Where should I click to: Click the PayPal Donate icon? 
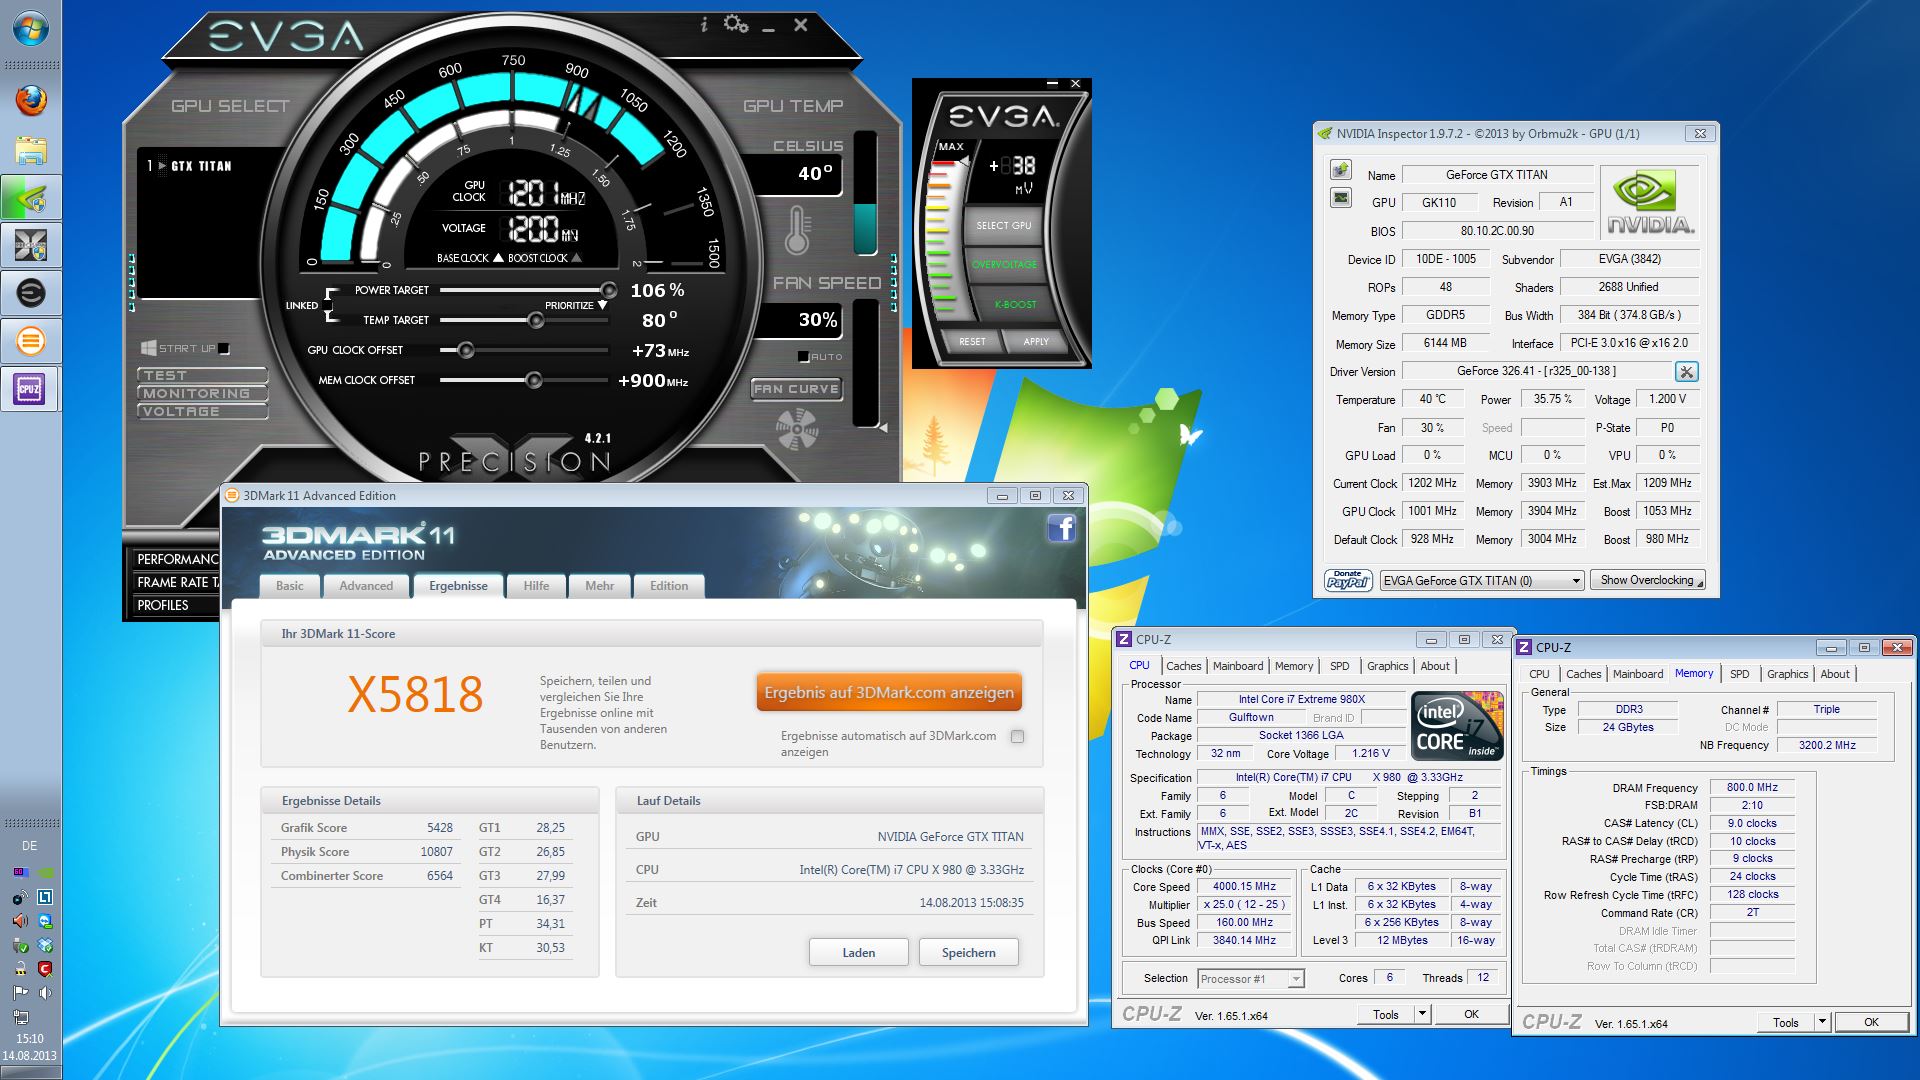(1347, 580)
